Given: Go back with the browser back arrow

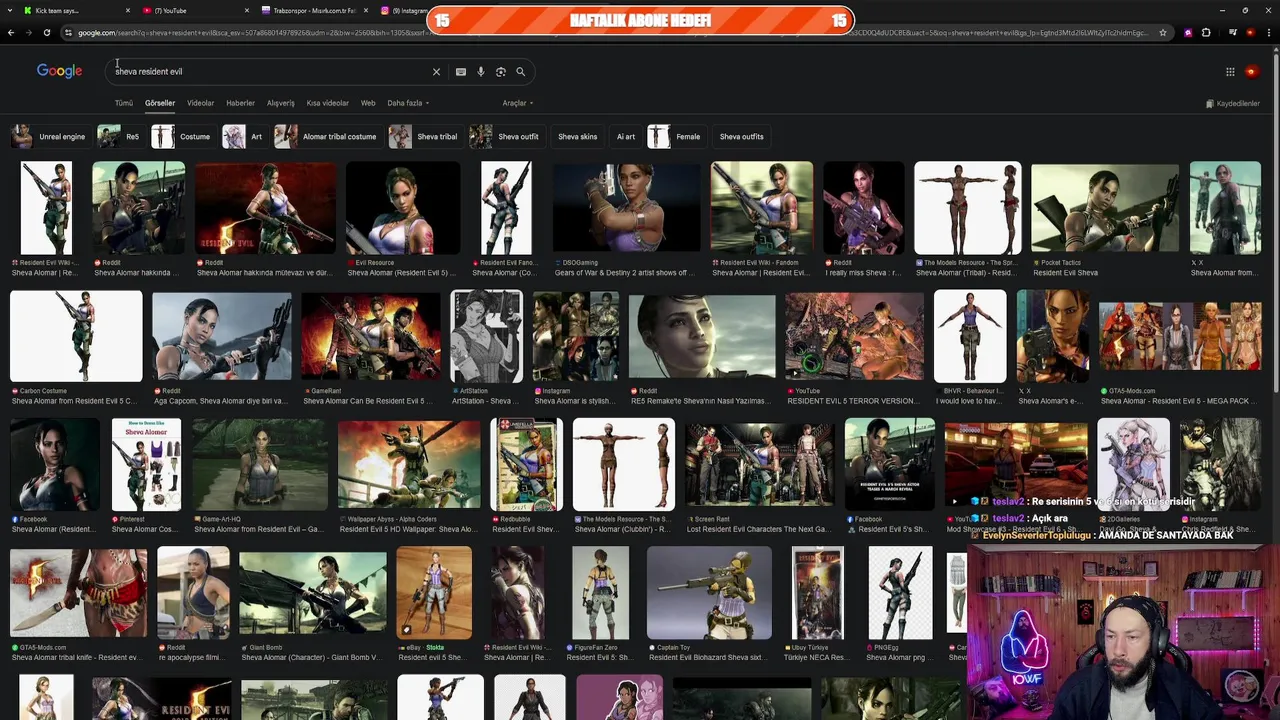Looking at the screenshot, I should 11,33.
